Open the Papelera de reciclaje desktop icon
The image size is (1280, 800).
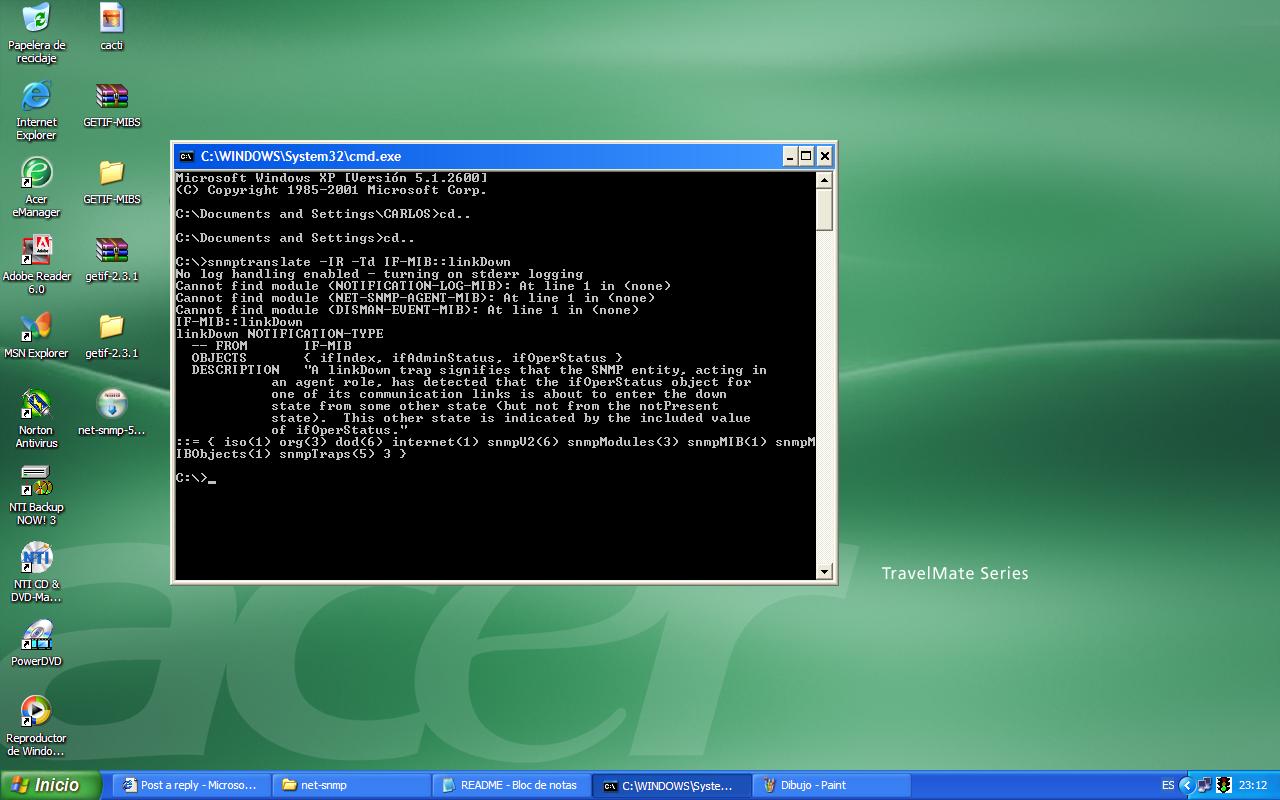(x=36, y=32)
